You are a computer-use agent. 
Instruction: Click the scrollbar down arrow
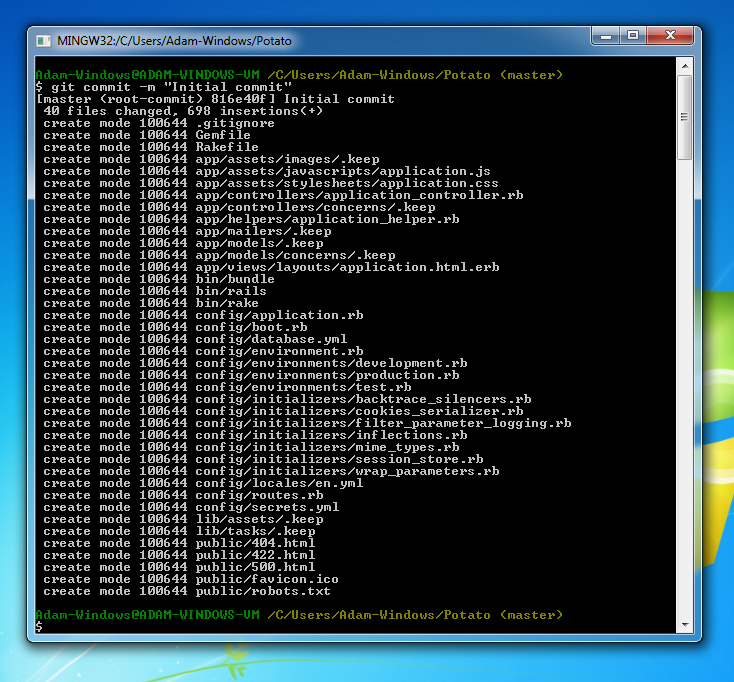pos(685,624)
